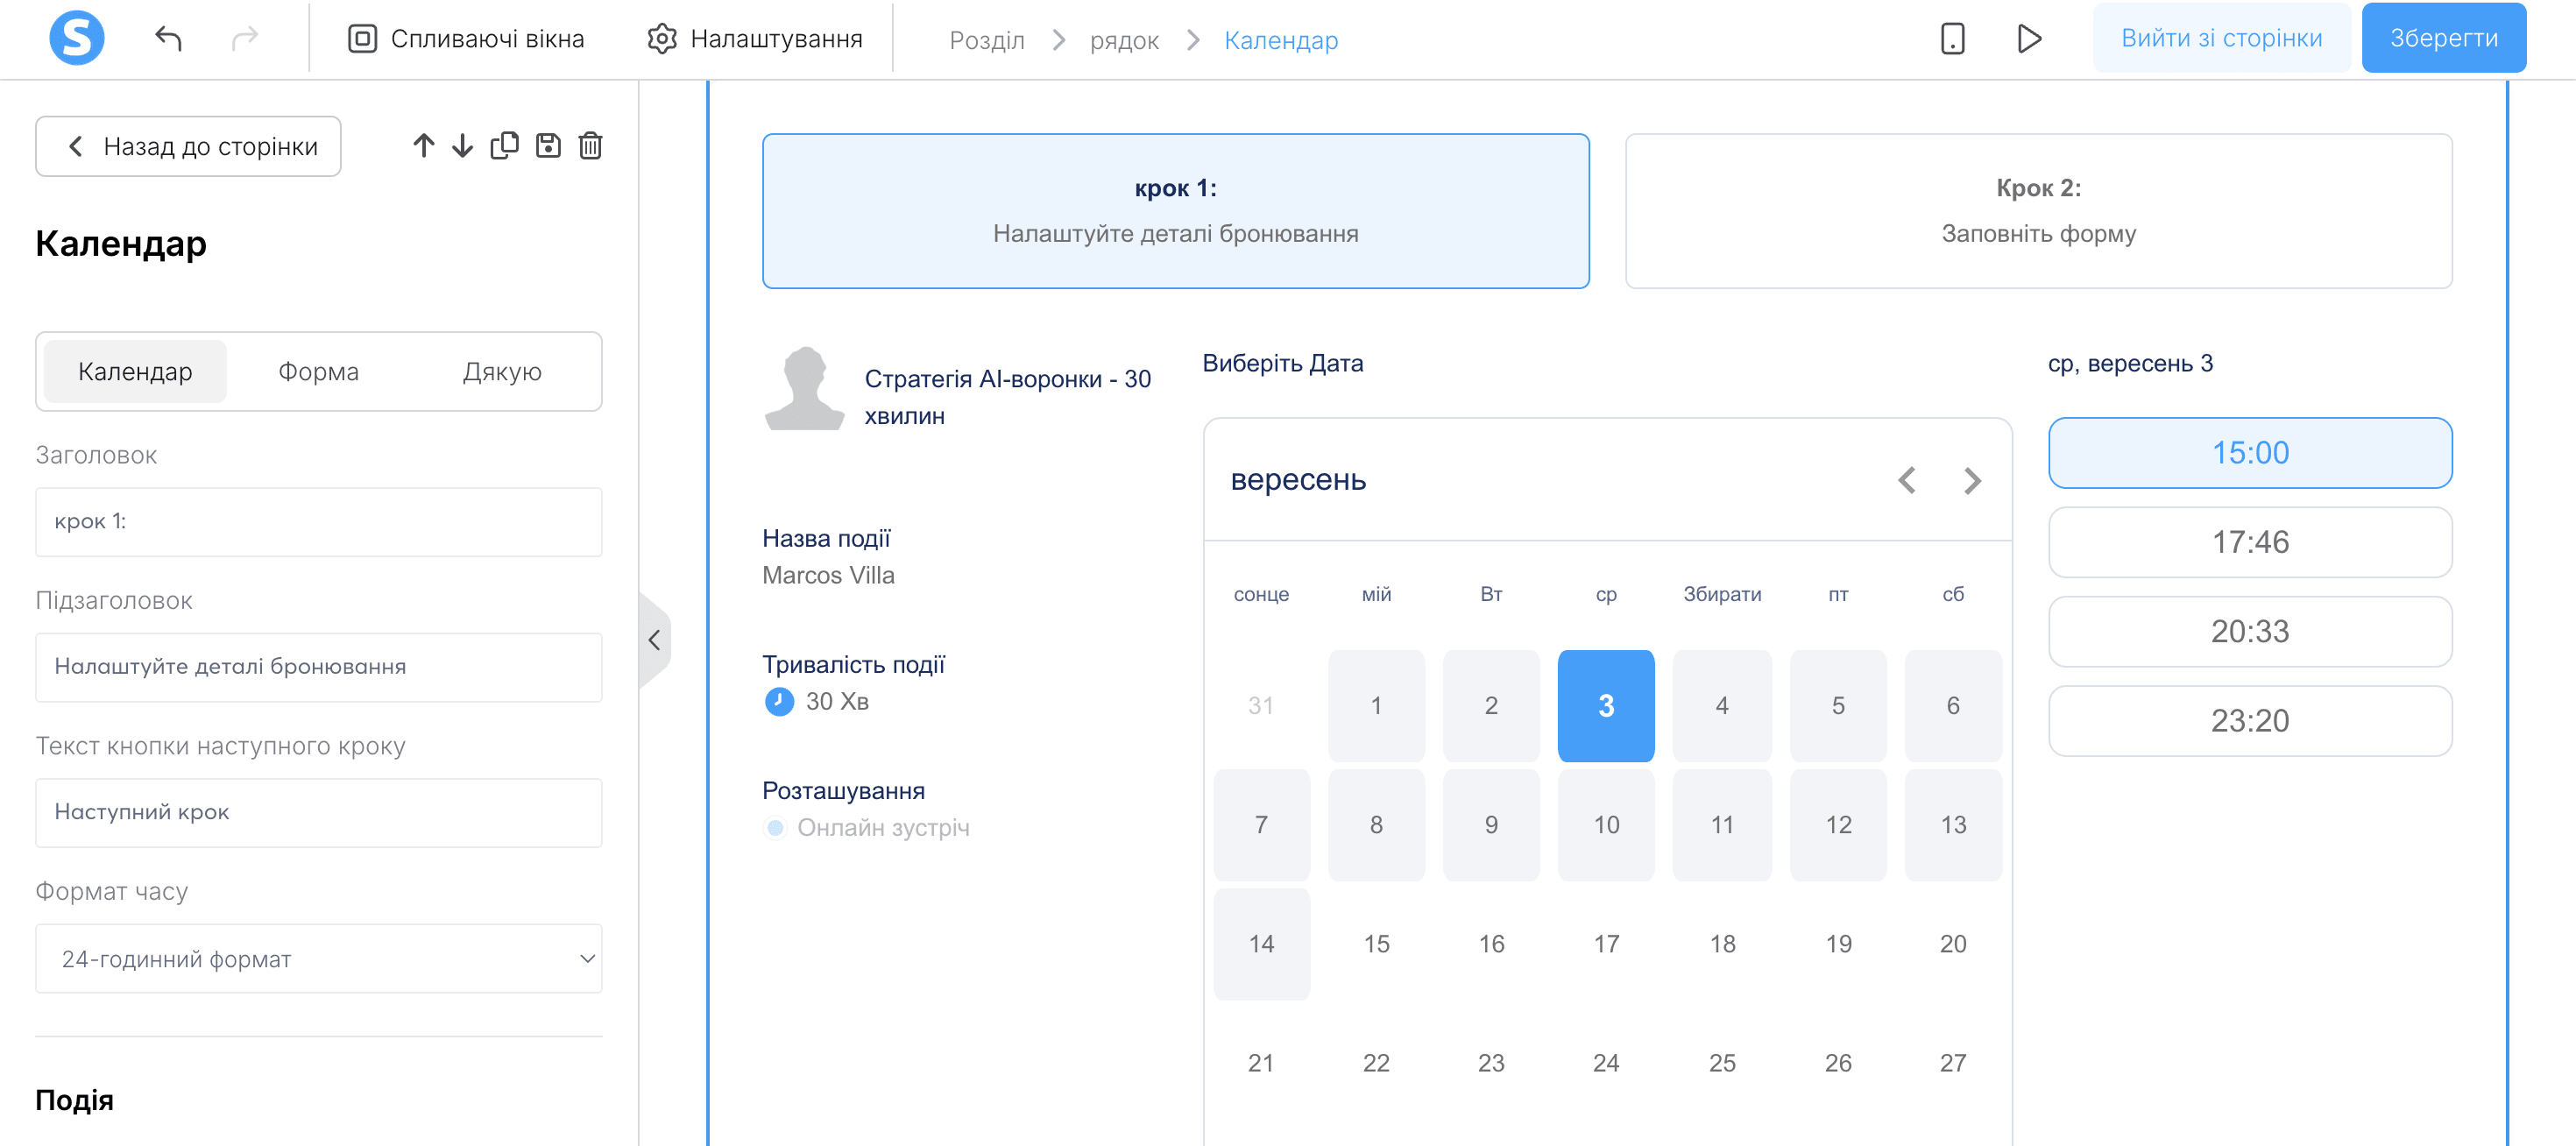
Task: Click the Зберегти button
Action: pyautogui.click(x=2443, y=38)
